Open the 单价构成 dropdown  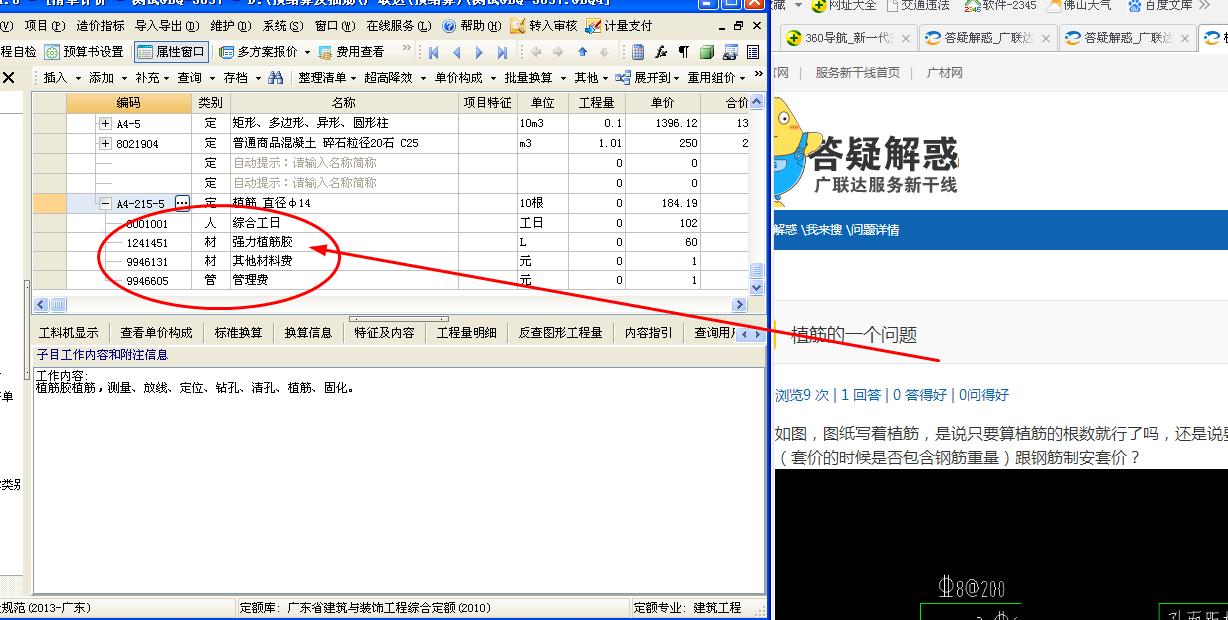point(464,77)
